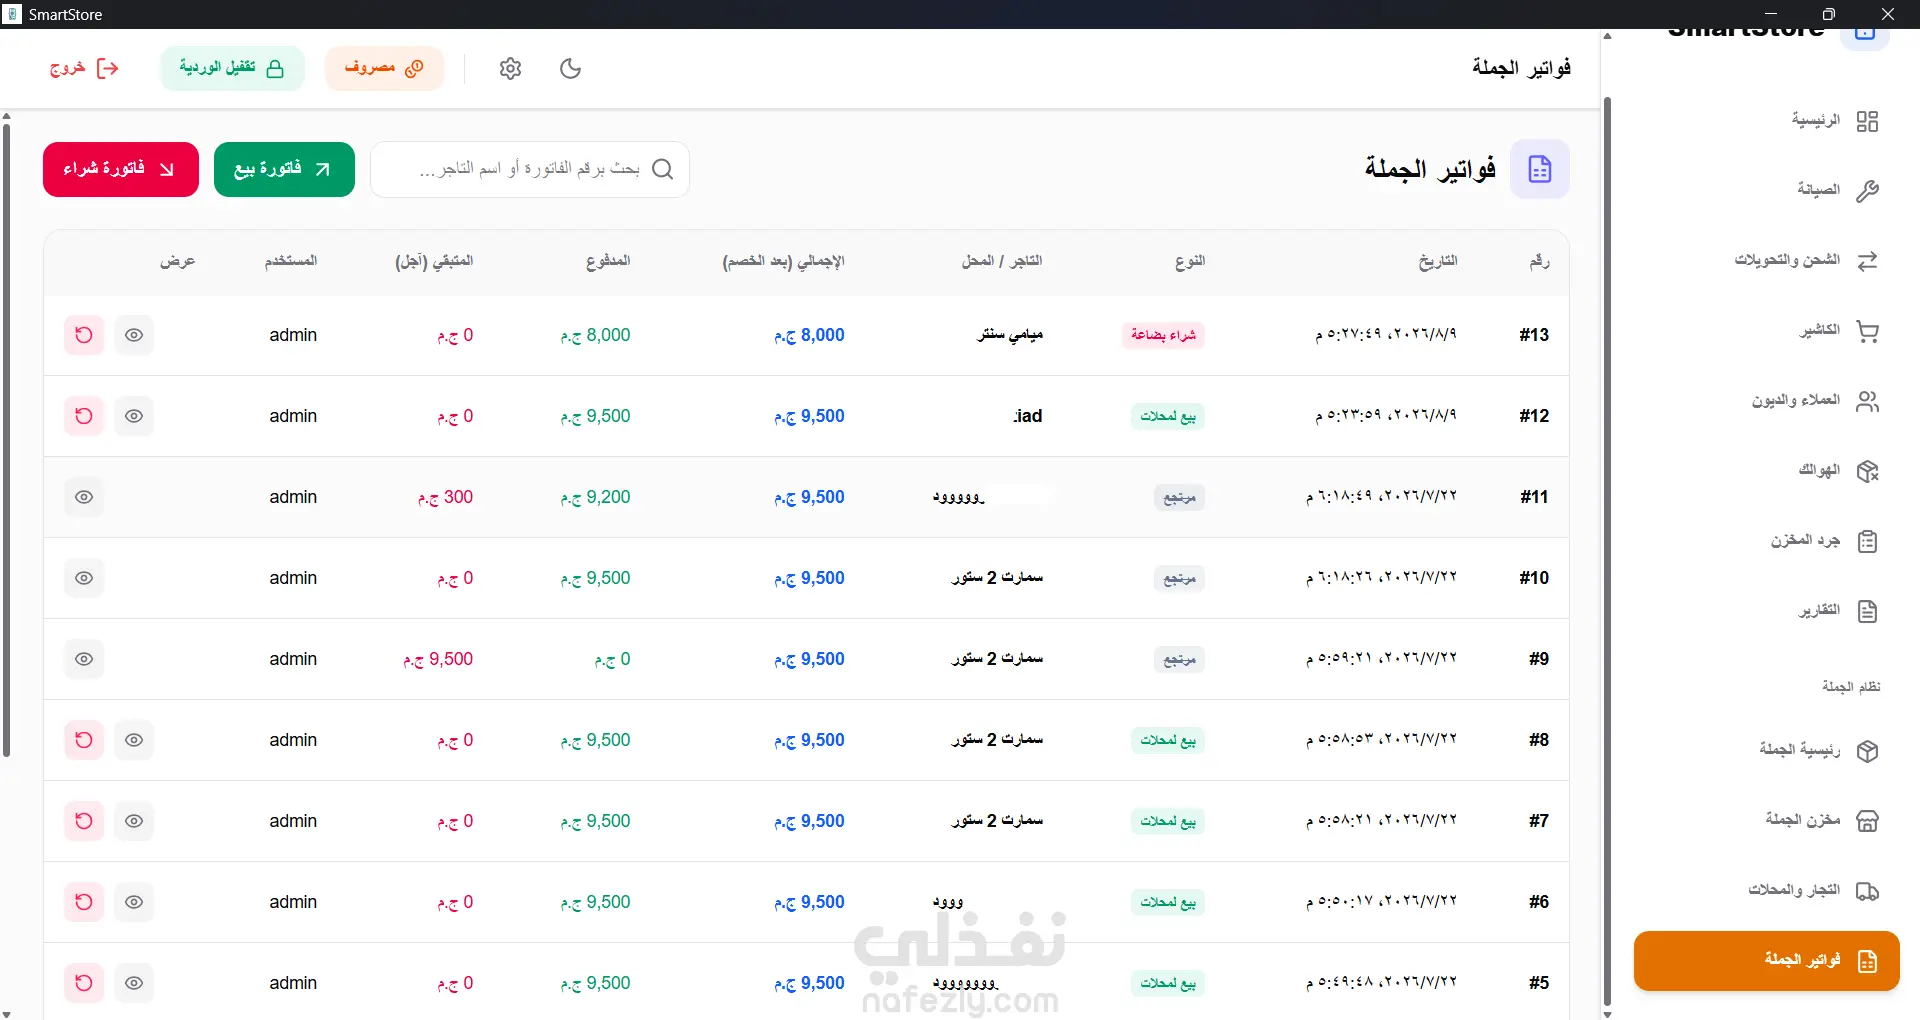Screen dimensions: 1920x1020
Task: Open الكاشير cashier cart icon
Action: point(1867,331)
